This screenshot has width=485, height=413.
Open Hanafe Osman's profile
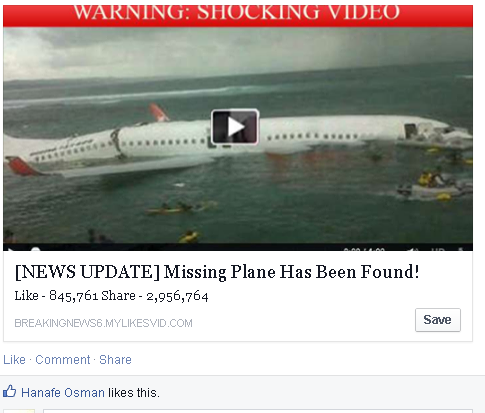click(x=63, y=393)
